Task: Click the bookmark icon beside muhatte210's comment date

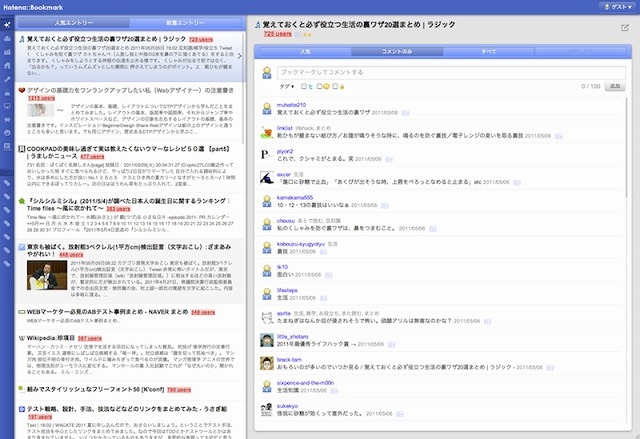Action: point(405,113)
